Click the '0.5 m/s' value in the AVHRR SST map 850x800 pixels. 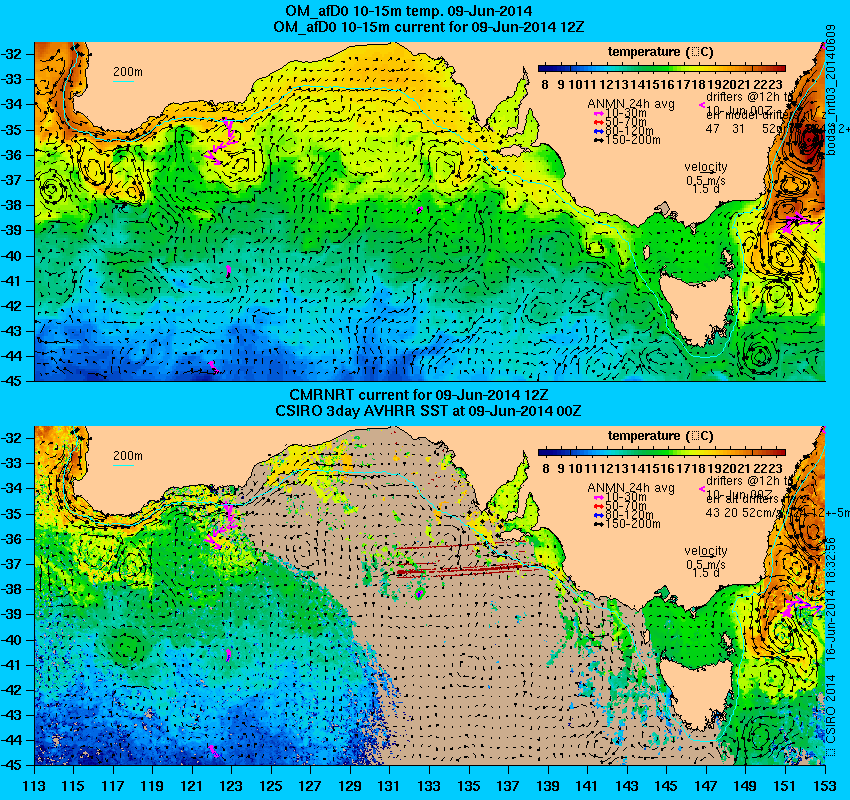705,564
